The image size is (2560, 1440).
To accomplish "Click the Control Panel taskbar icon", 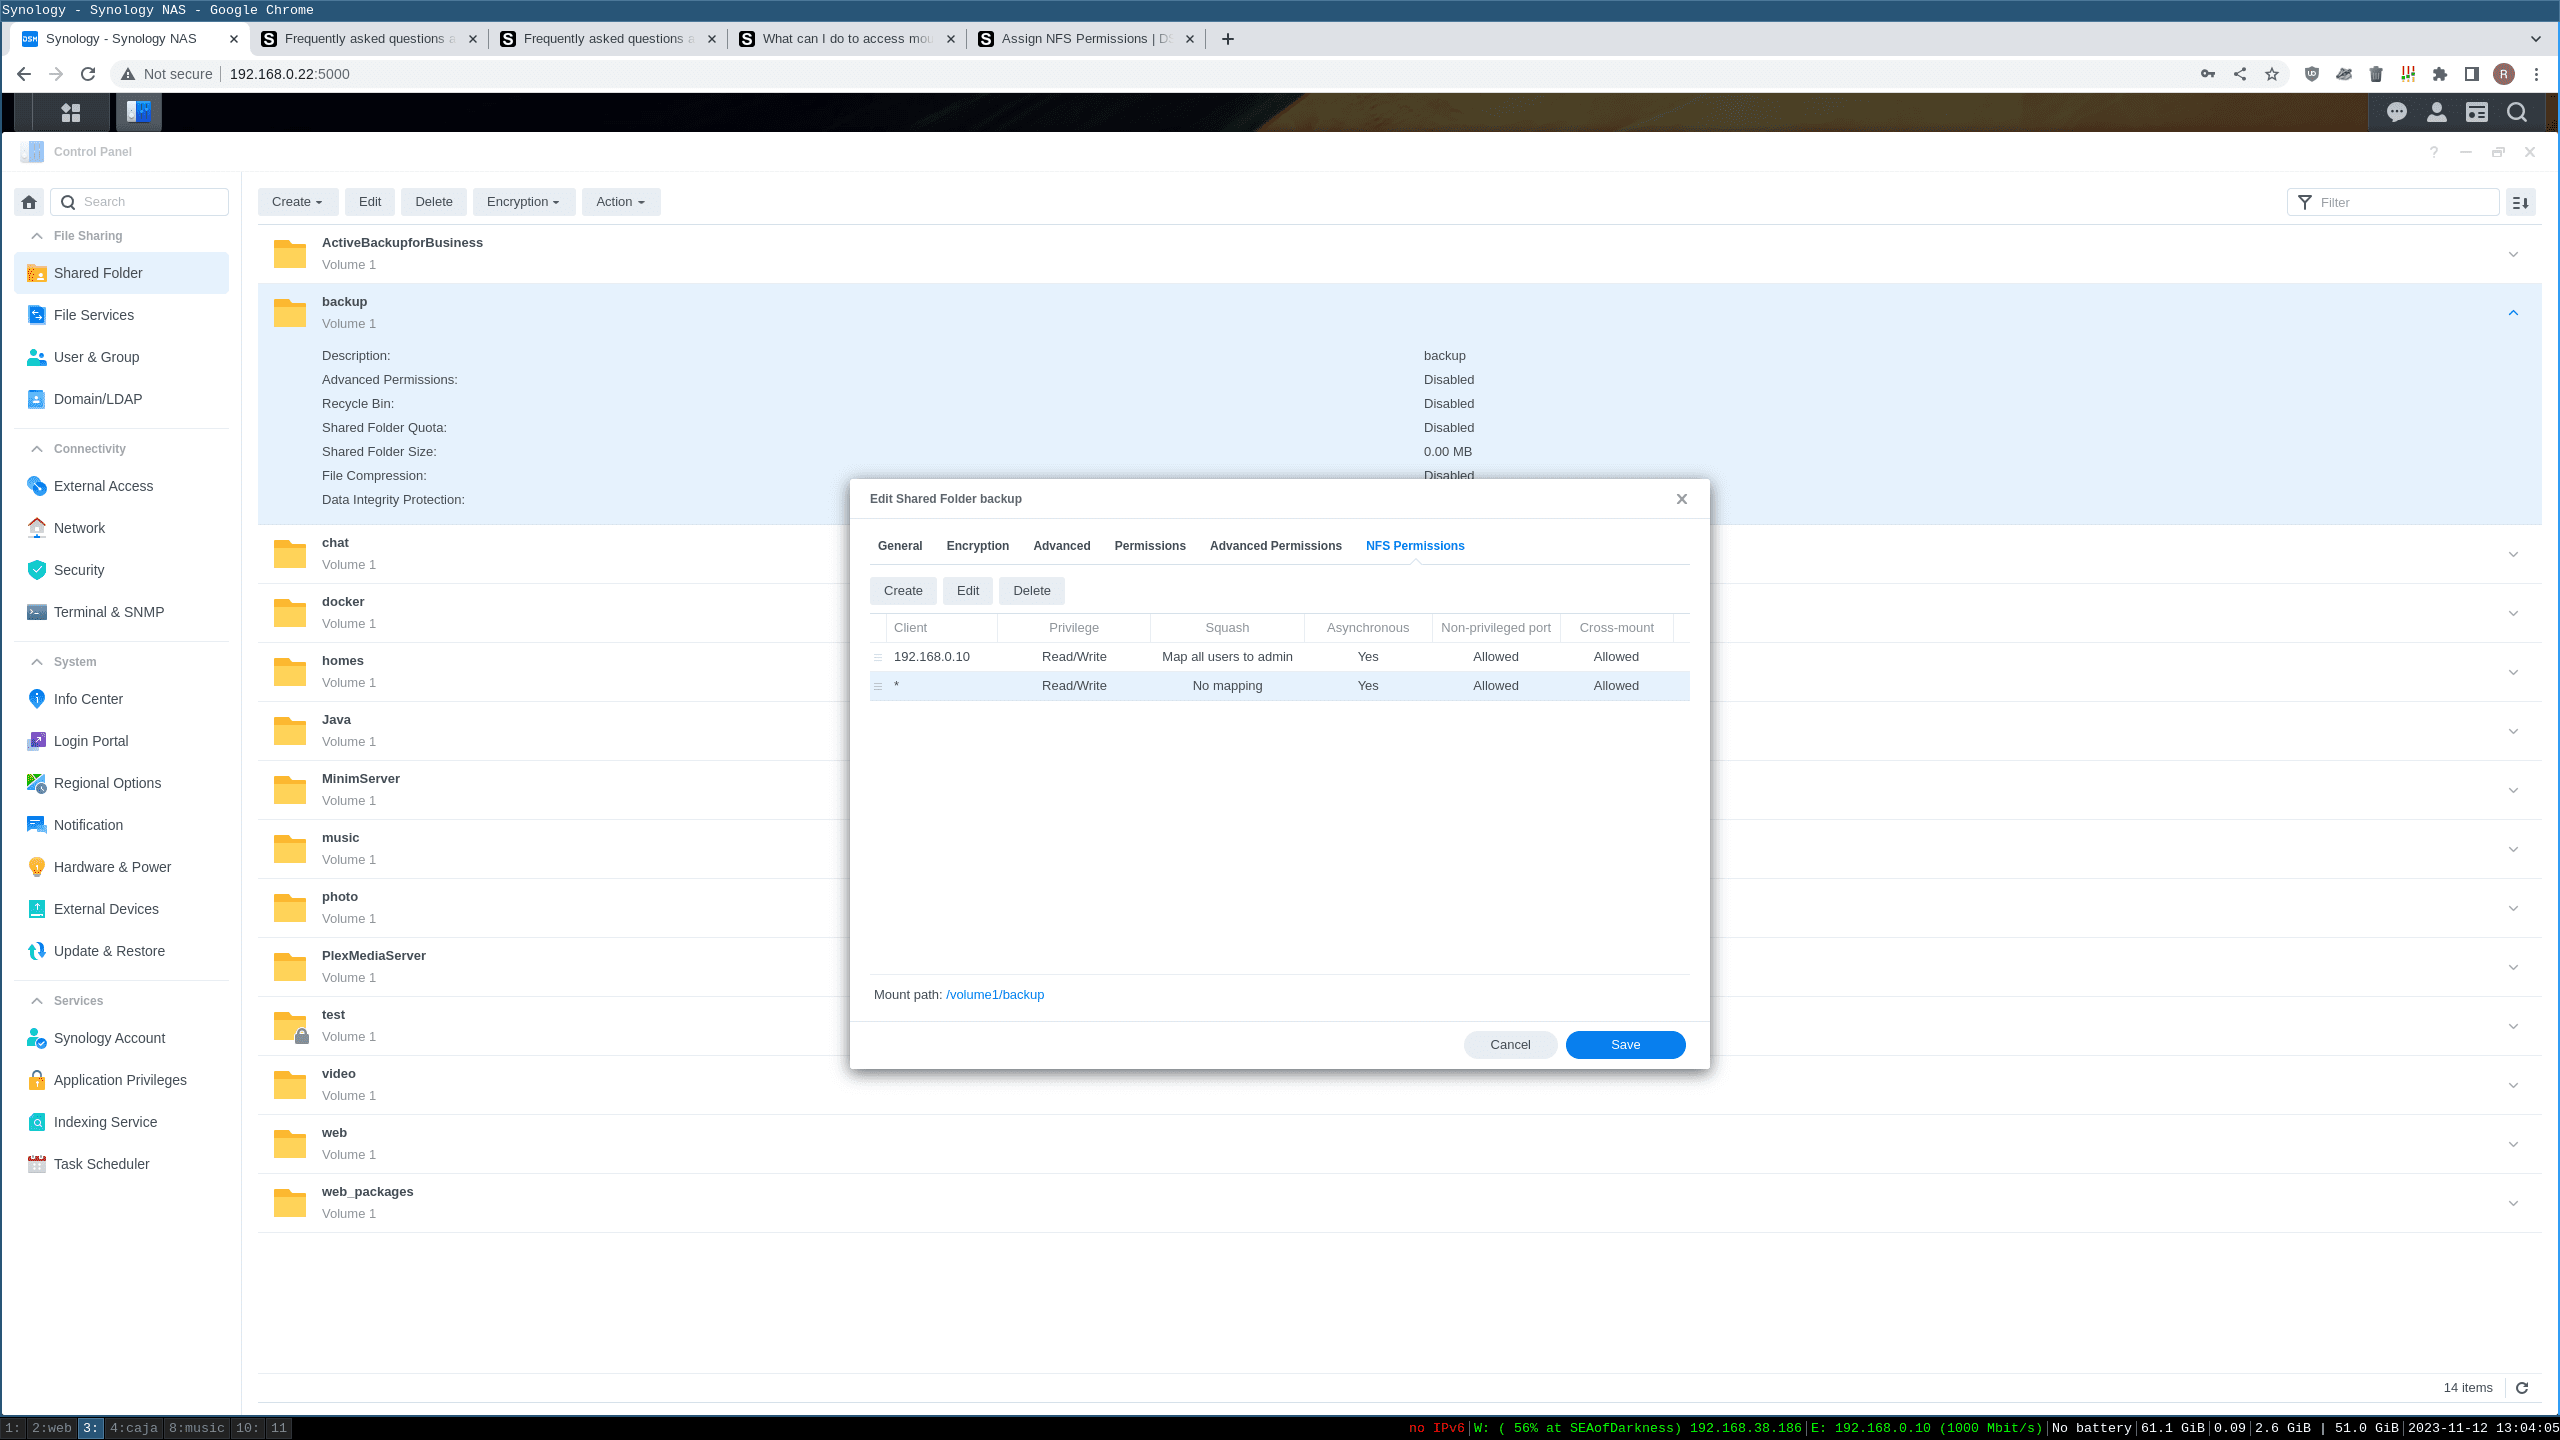I will pos(139,112).
